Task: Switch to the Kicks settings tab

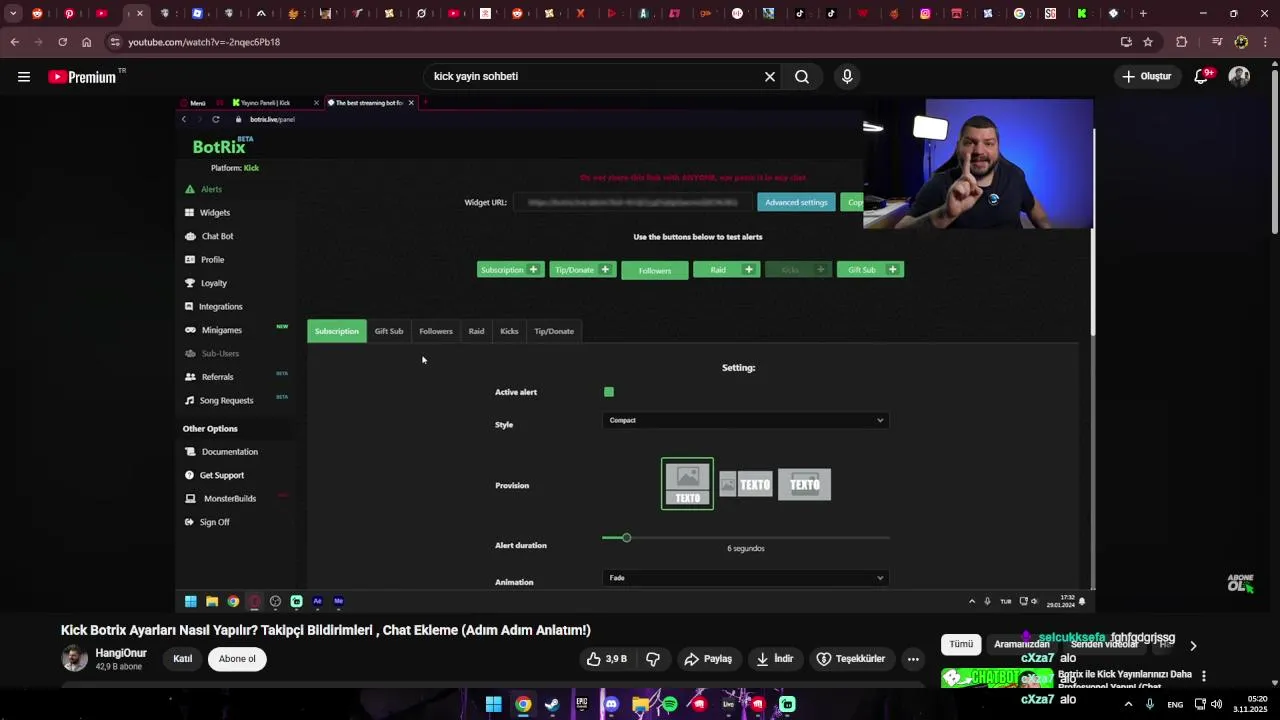Action: coord(509,331)
